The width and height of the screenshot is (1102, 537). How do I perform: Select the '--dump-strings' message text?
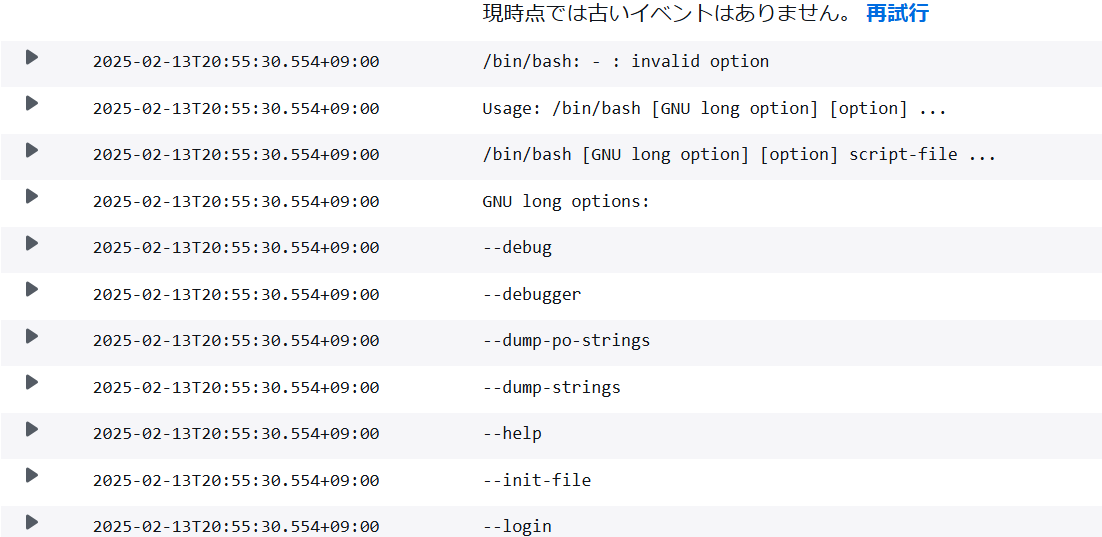[552, 387]
